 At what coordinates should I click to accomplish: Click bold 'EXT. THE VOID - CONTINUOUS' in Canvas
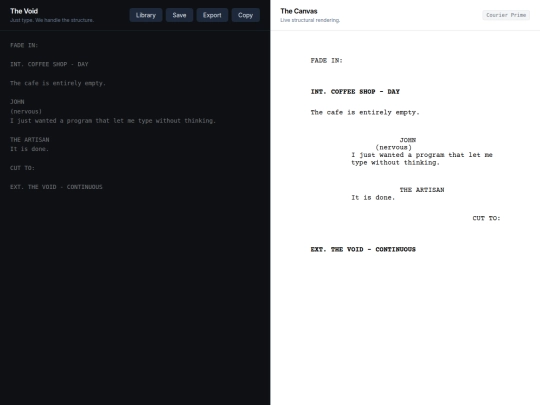[x=363, y=249]
